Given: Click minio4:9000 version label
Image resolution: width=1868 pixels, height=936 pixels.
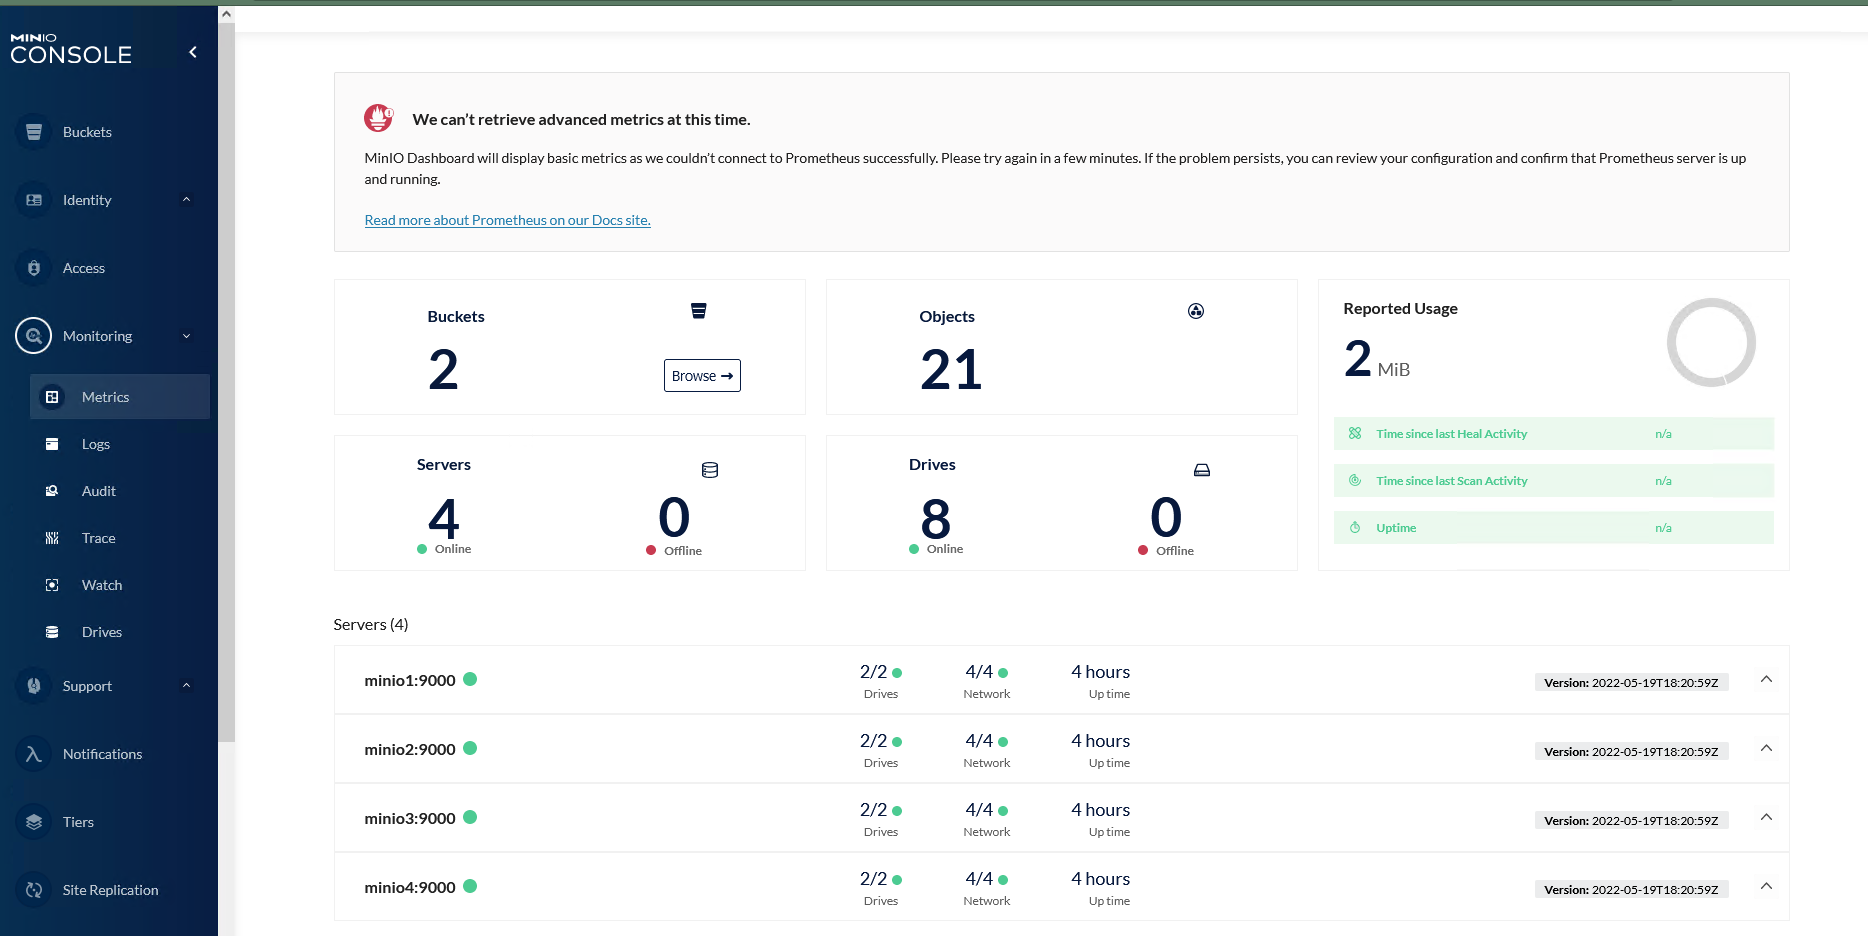Looking at the screenshot, I should point(1631,890).
